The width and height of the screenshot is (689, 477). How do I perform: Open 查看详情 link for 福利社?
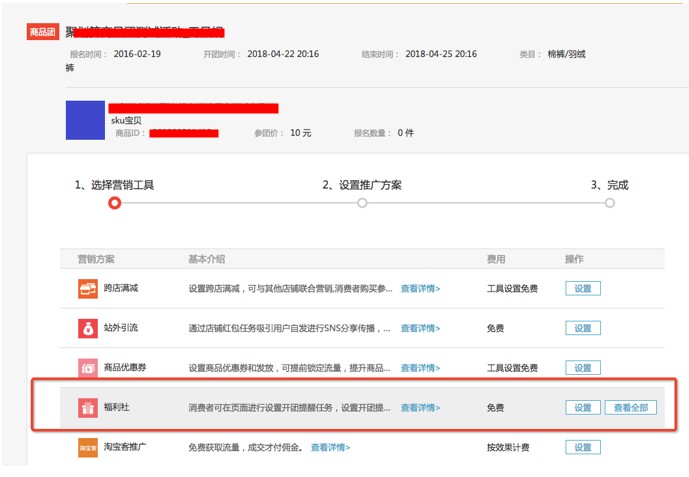click(420, 408)
